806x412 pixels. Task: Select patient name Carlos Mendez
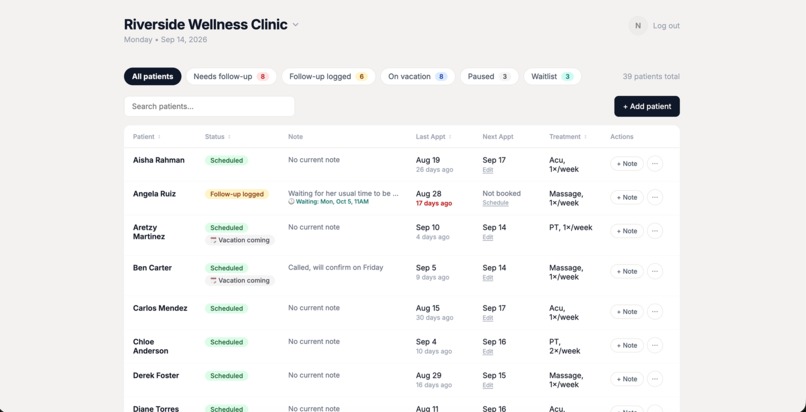160,308
